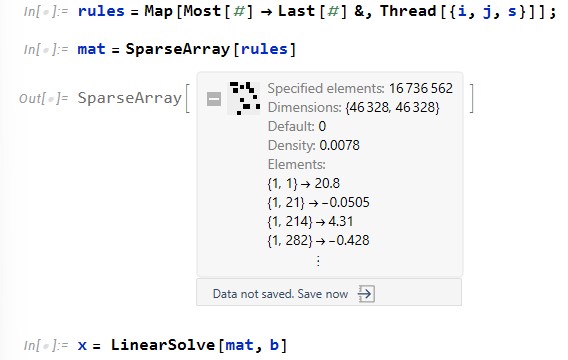The image size is (568, 360).
Task: Click the Out[•]= label of the SparseArray output
Action: click(x=43, y=99)
